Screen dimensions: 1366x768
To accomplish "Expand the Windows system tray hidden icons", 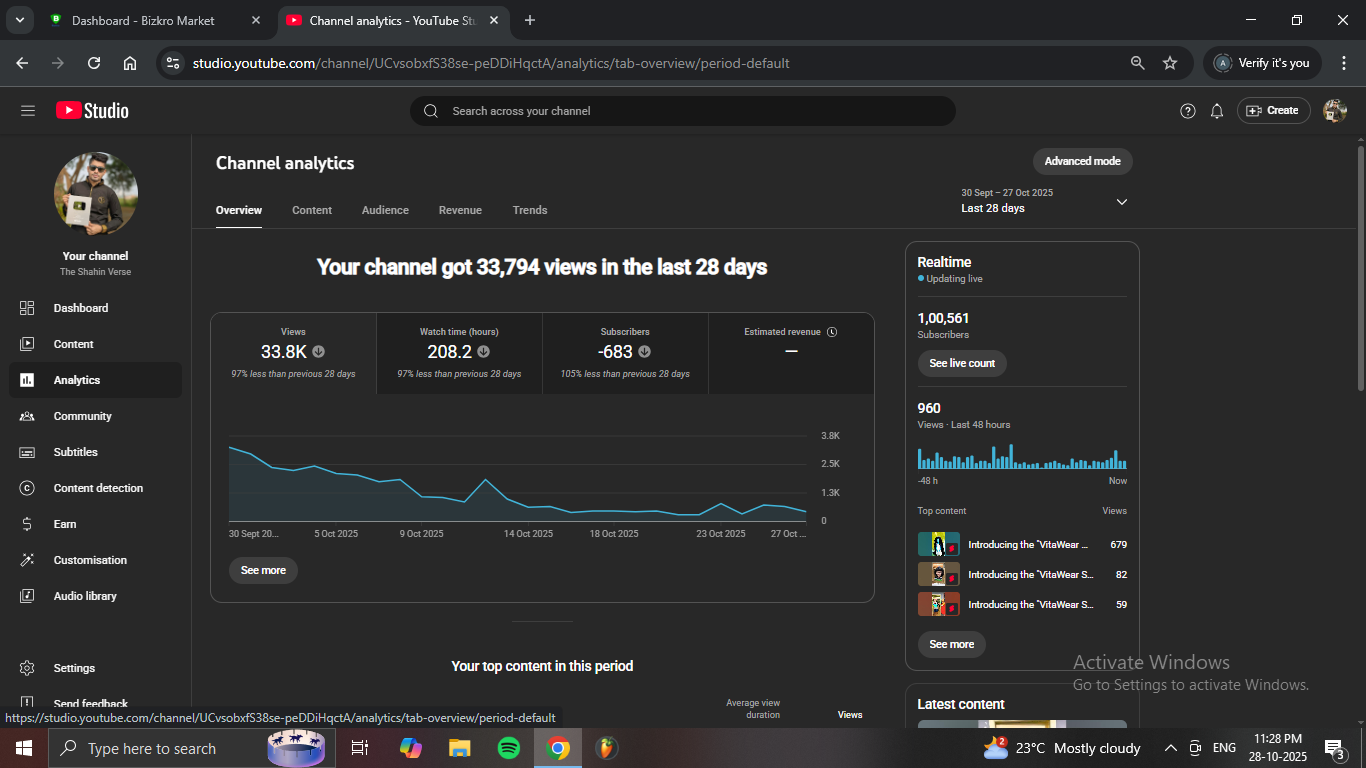I will pyautogui.click(x=1170, y=748).
